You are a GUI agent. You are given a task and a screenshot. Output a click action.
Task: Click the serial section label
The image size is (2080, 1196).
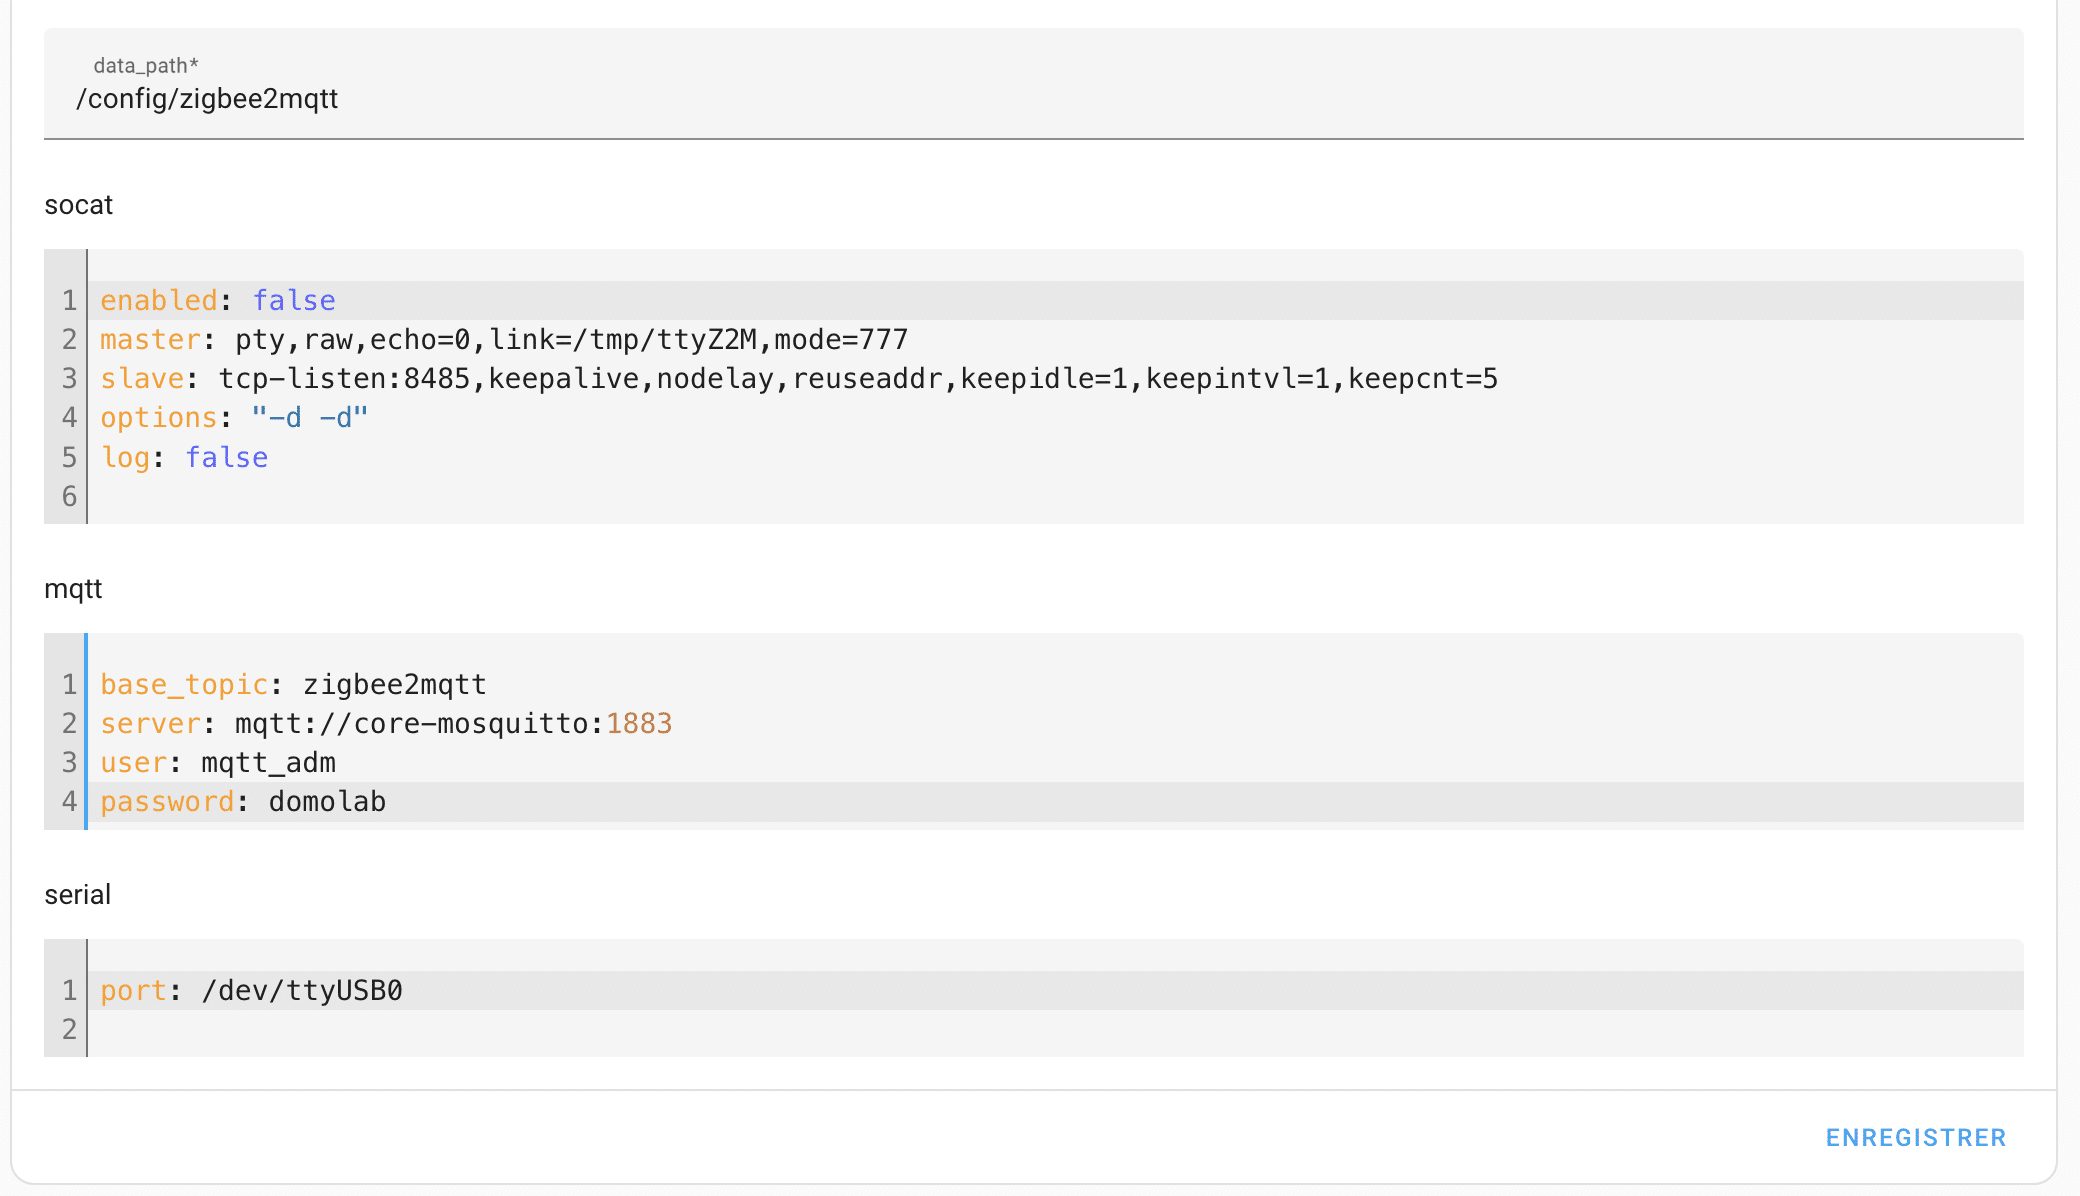(77, 895)
